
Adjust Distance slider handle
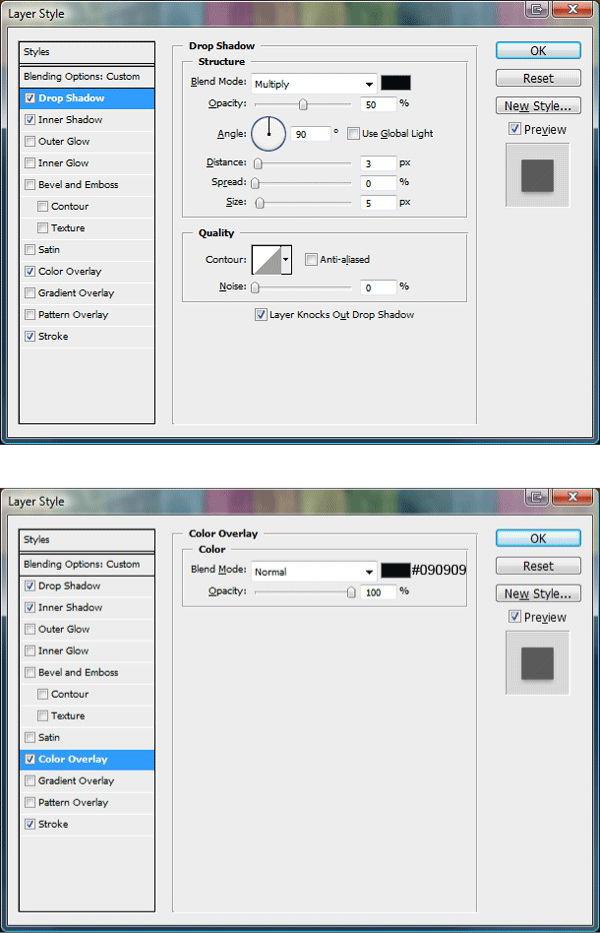pos(258,164)
